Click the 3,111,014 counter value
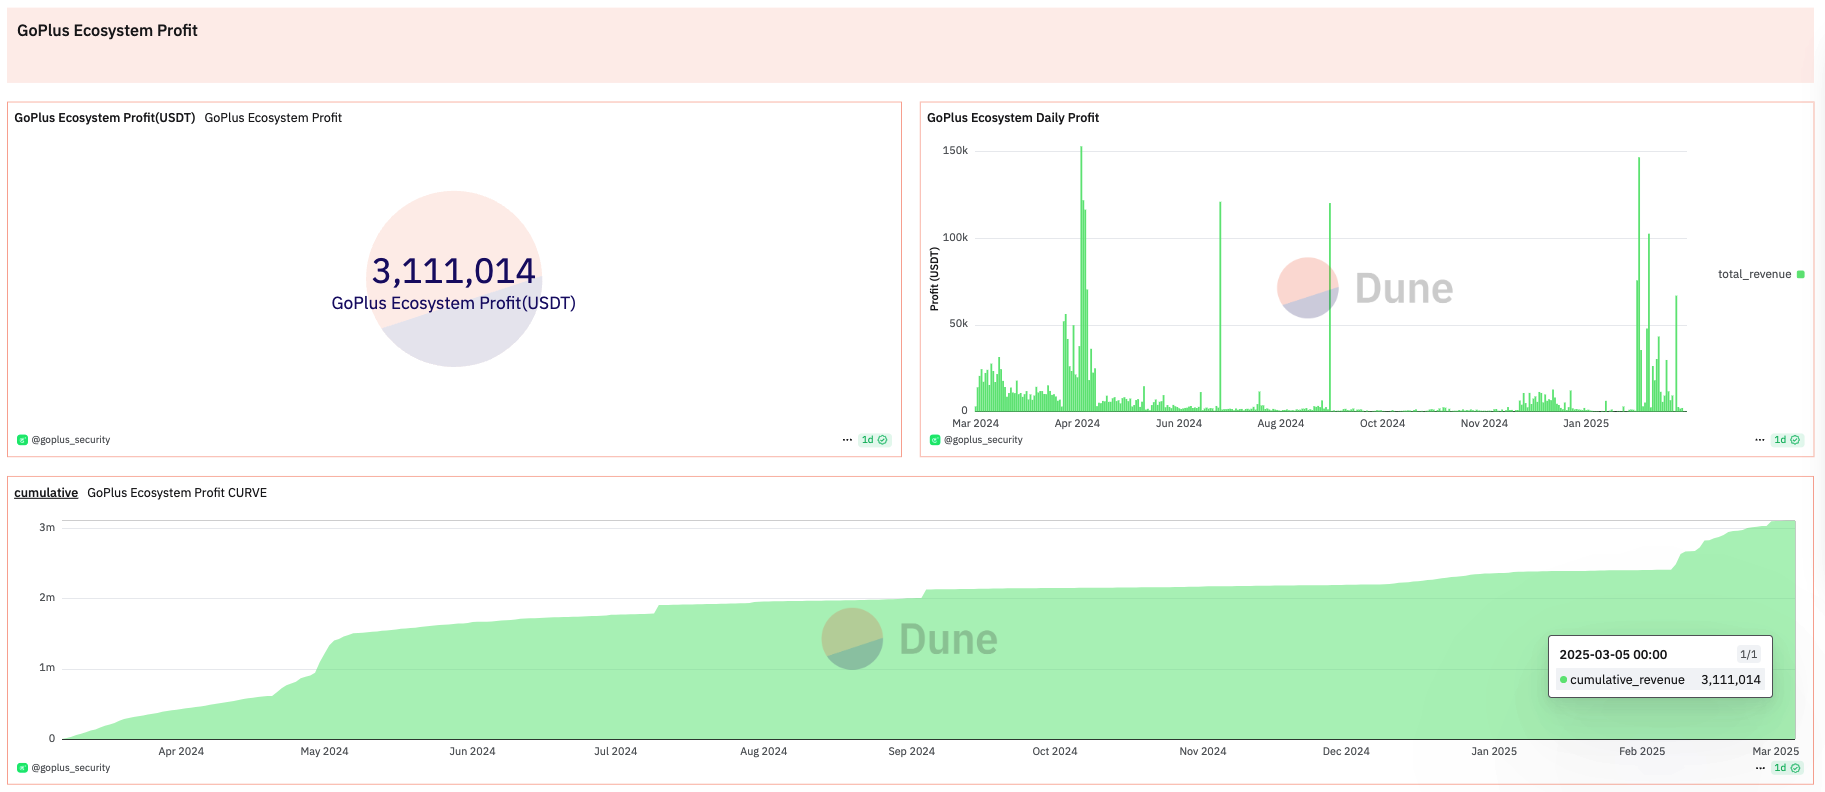Screen dimensions: 1825x792 [454, 271]
